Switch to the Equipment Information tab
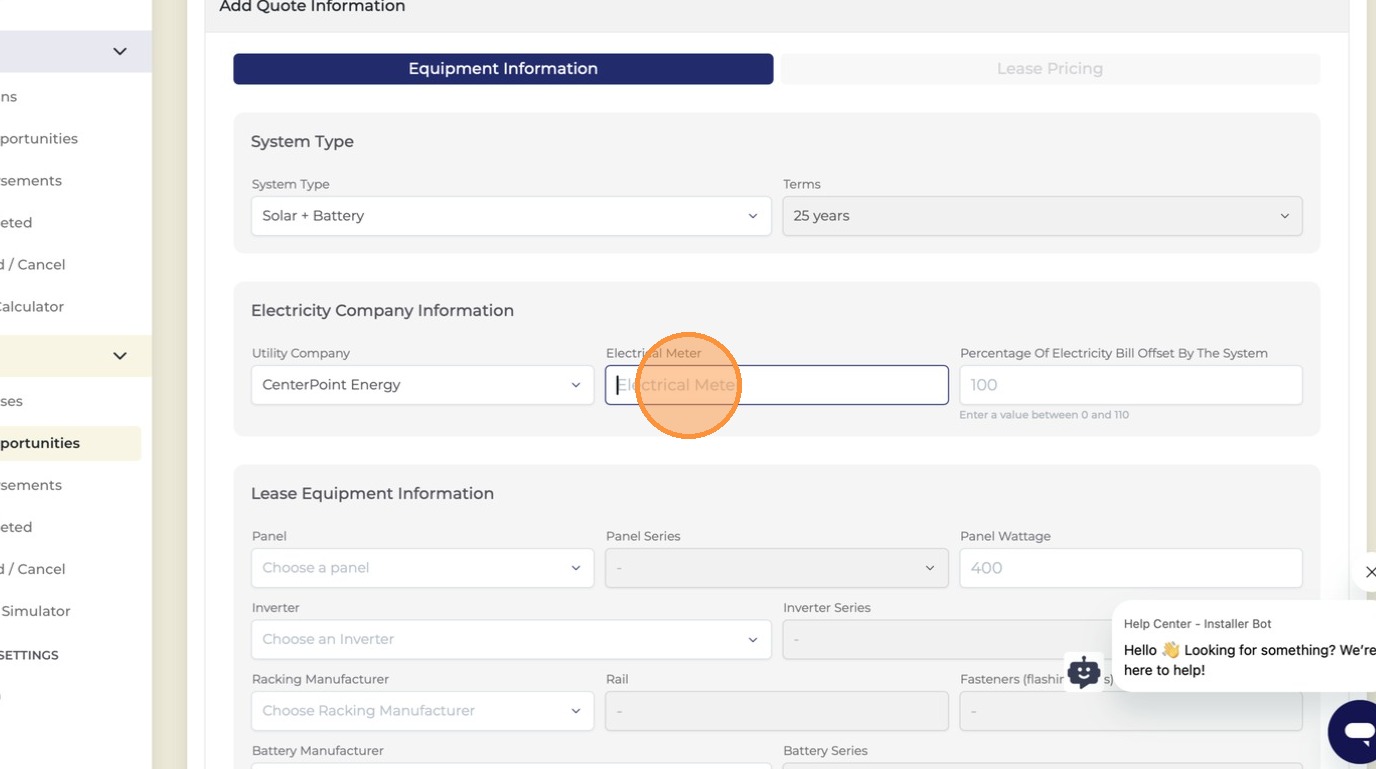 (503, 69)
